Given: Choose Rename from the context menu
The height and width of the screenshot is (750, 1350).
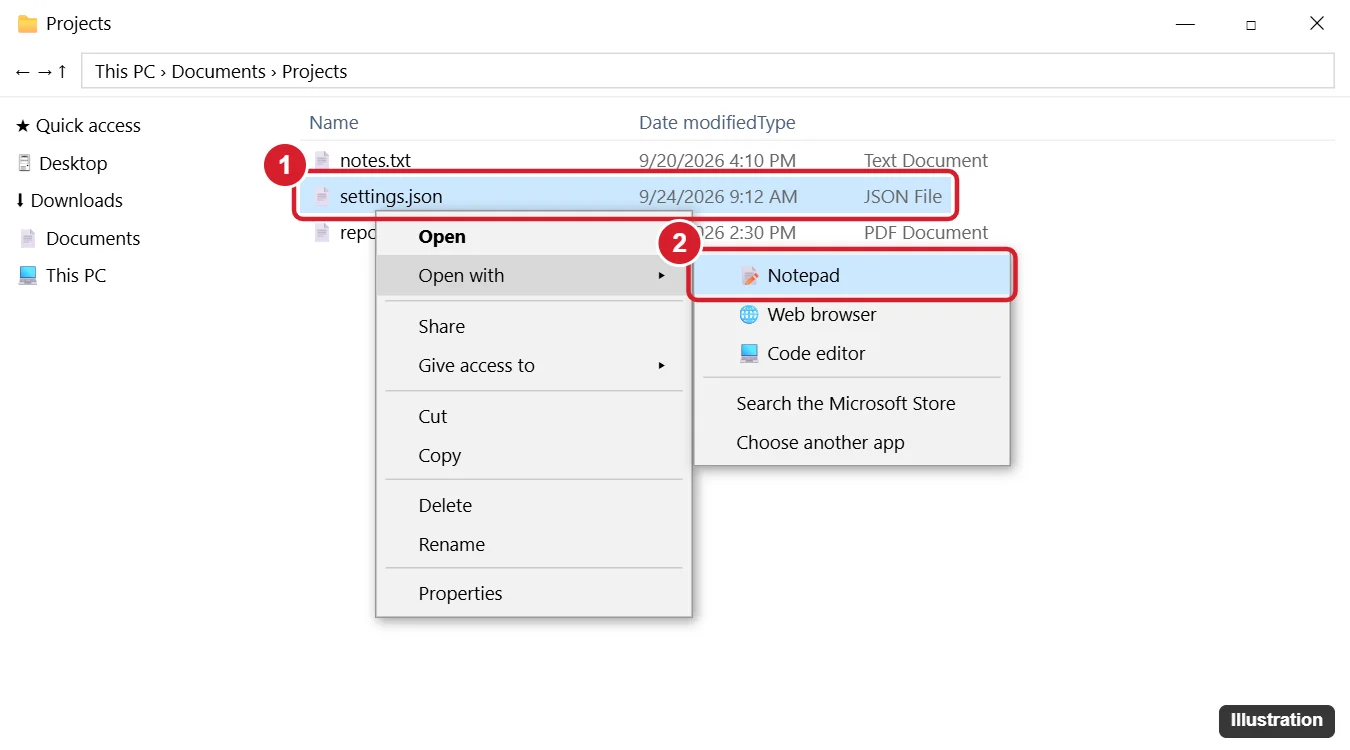Looking at the screenshot, I should point(534,545).
